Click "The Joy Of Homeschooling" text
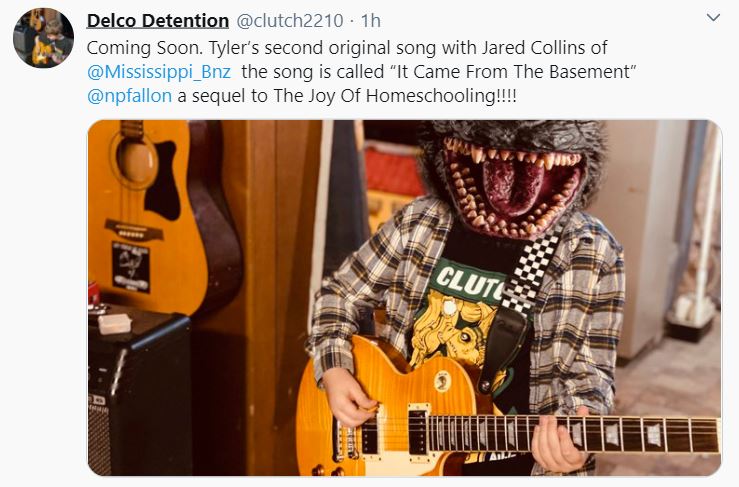The height and width of the screenshot is (487, 739). coord(384,96)
